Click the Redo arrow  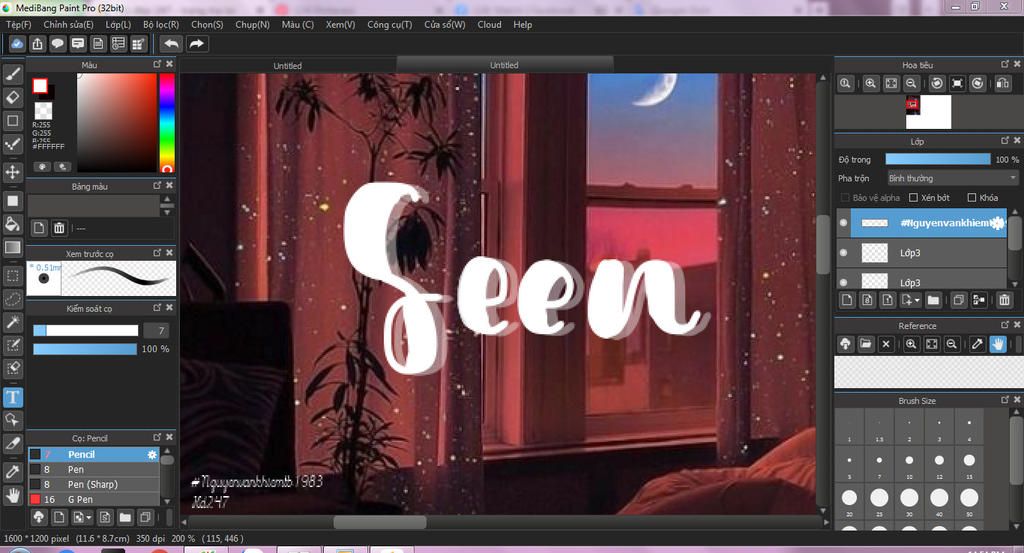pyautogui.click(x=196, y=44)
